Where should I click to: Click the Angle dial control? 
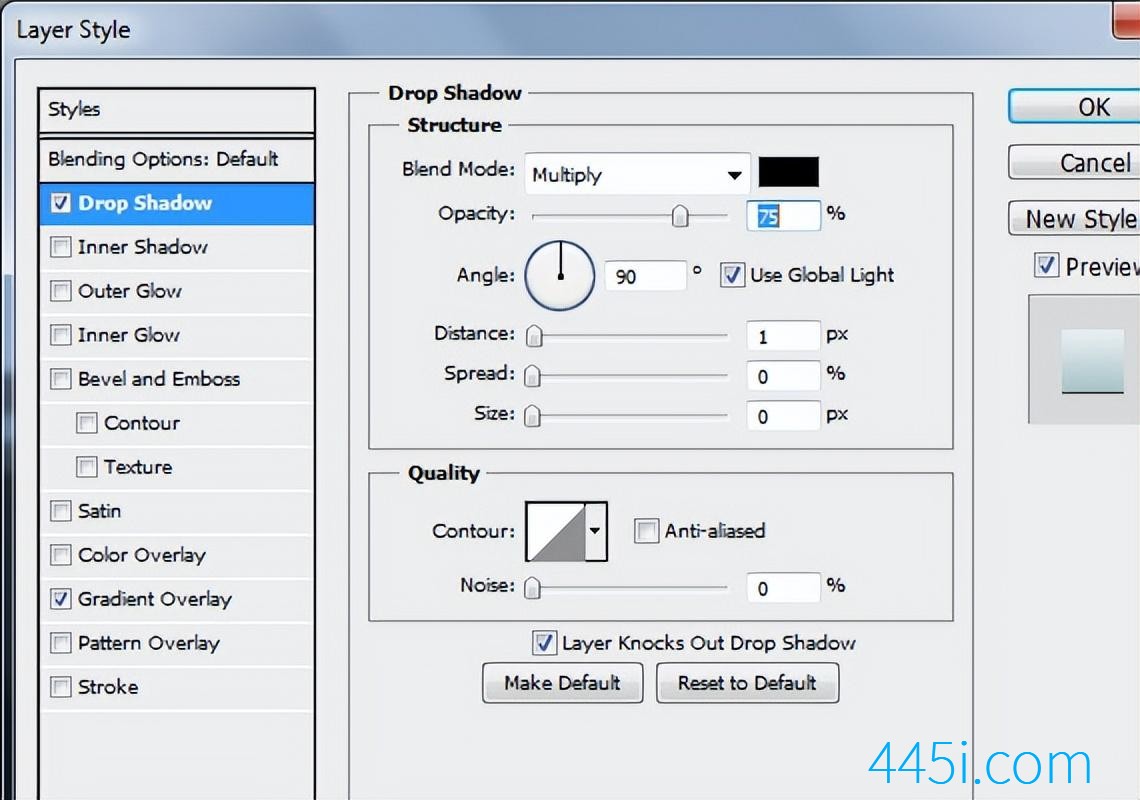click(x=560, y=276)
